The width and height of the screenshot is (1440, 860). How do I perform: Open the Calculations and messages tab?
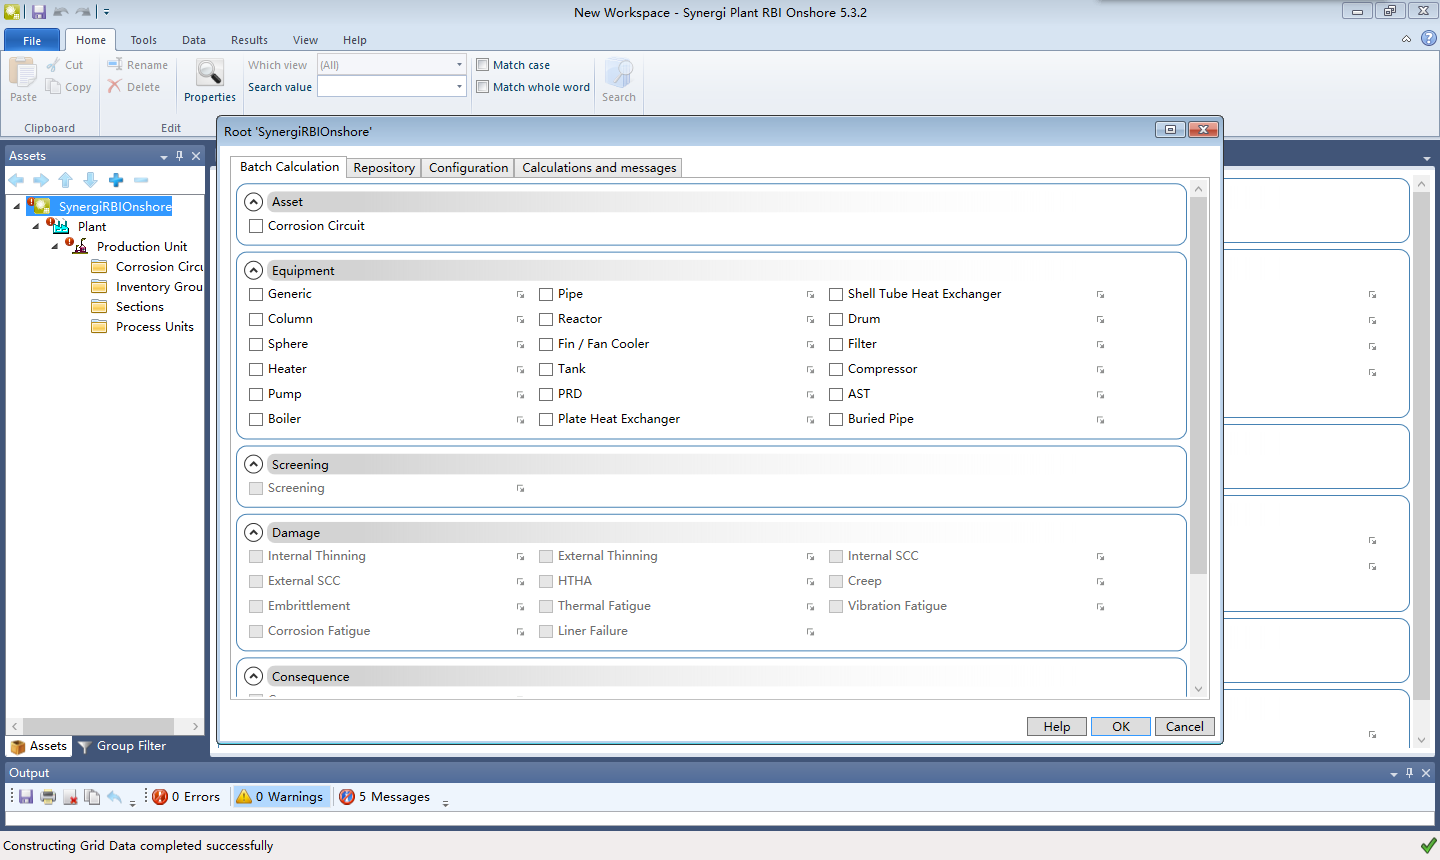[x=599, y=168]
